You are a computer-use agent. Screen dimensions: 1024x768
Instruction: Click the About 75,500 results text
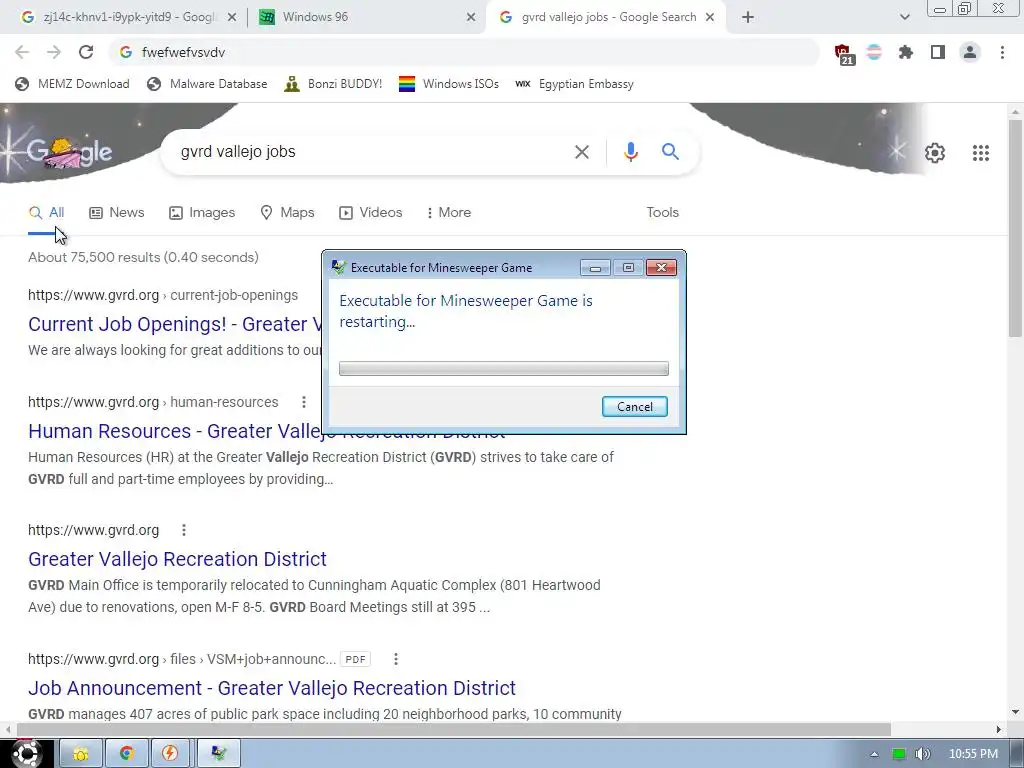coord(143,257)
